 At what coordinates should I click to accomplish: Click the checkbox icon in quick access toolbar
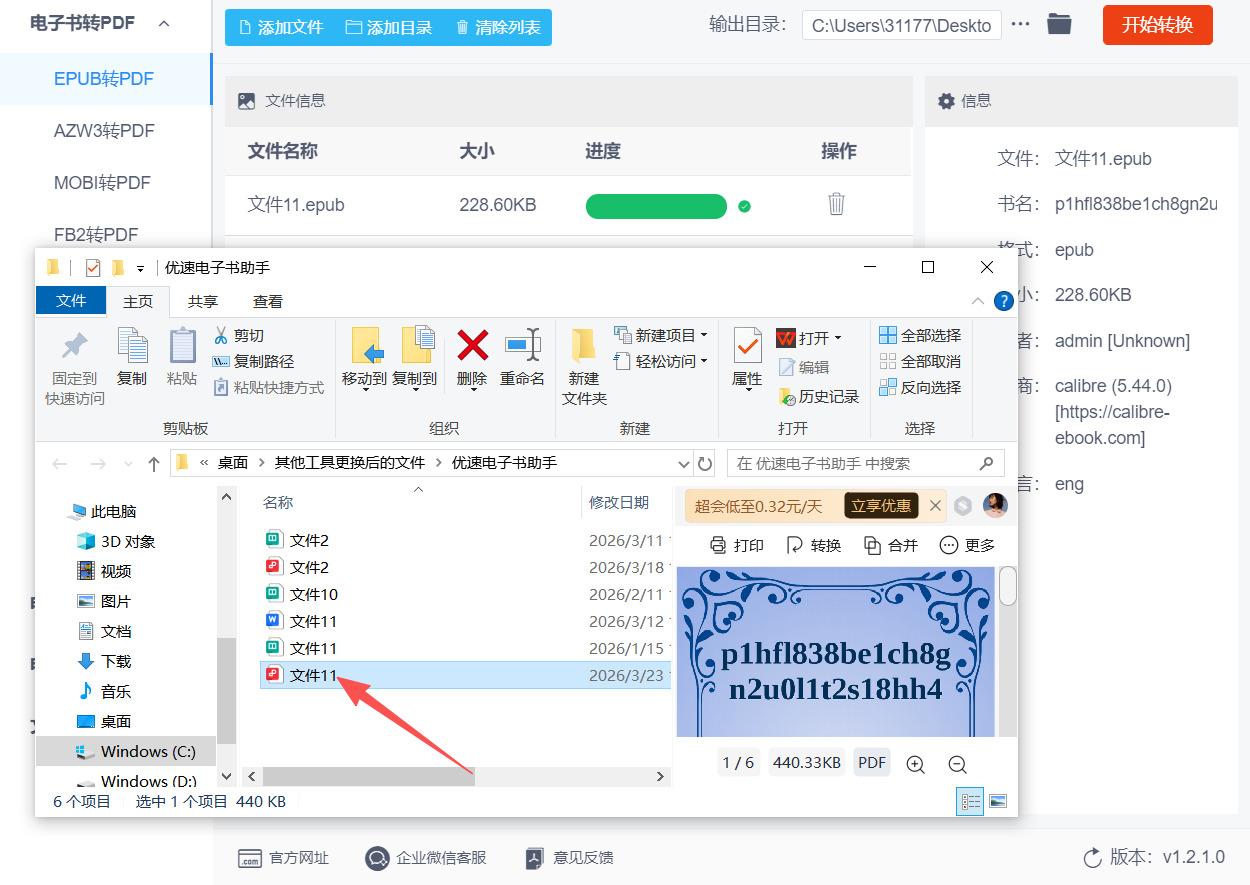pyautogui.click(x=94, y=267)
